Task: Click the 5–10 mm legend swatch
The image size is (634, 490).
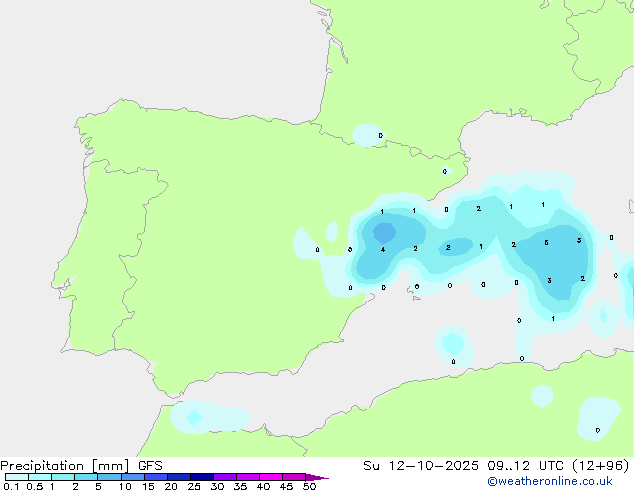Action: 109,477
